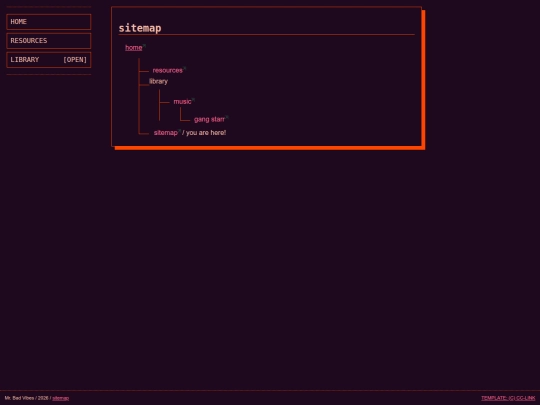Click the 'Mr. Bad Vibes / 2026' footer text
The height and width of the screenshot is (405, 540).
pyautogui.click(x=27, y=398)
